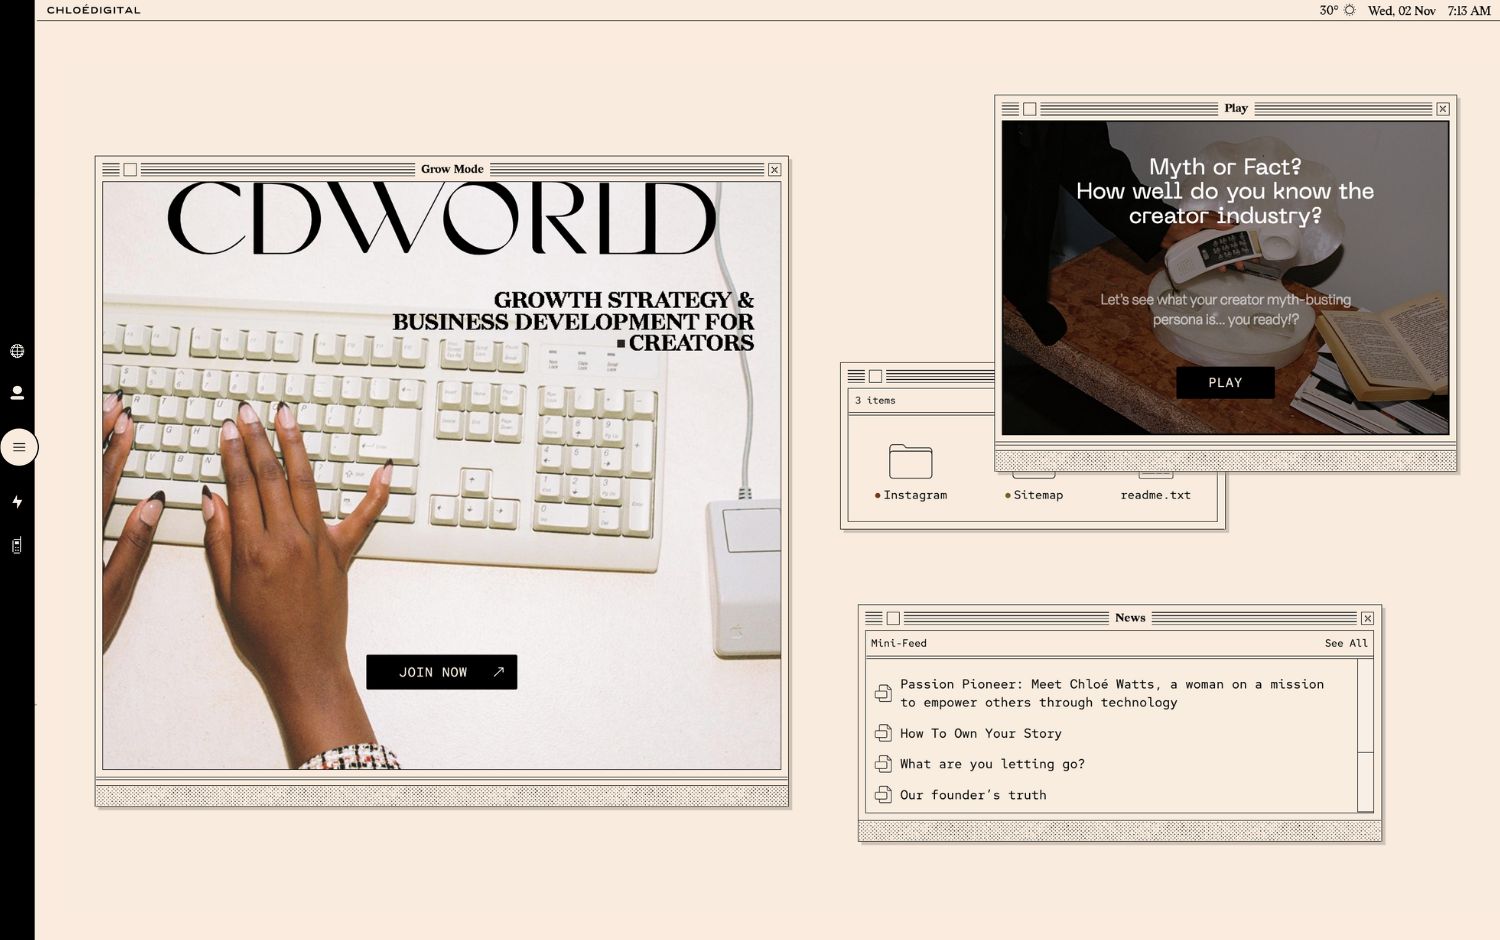Expand the lines menu in the Grow Mode title bar
Screen dimensions: 1500x940
[111, 170]
